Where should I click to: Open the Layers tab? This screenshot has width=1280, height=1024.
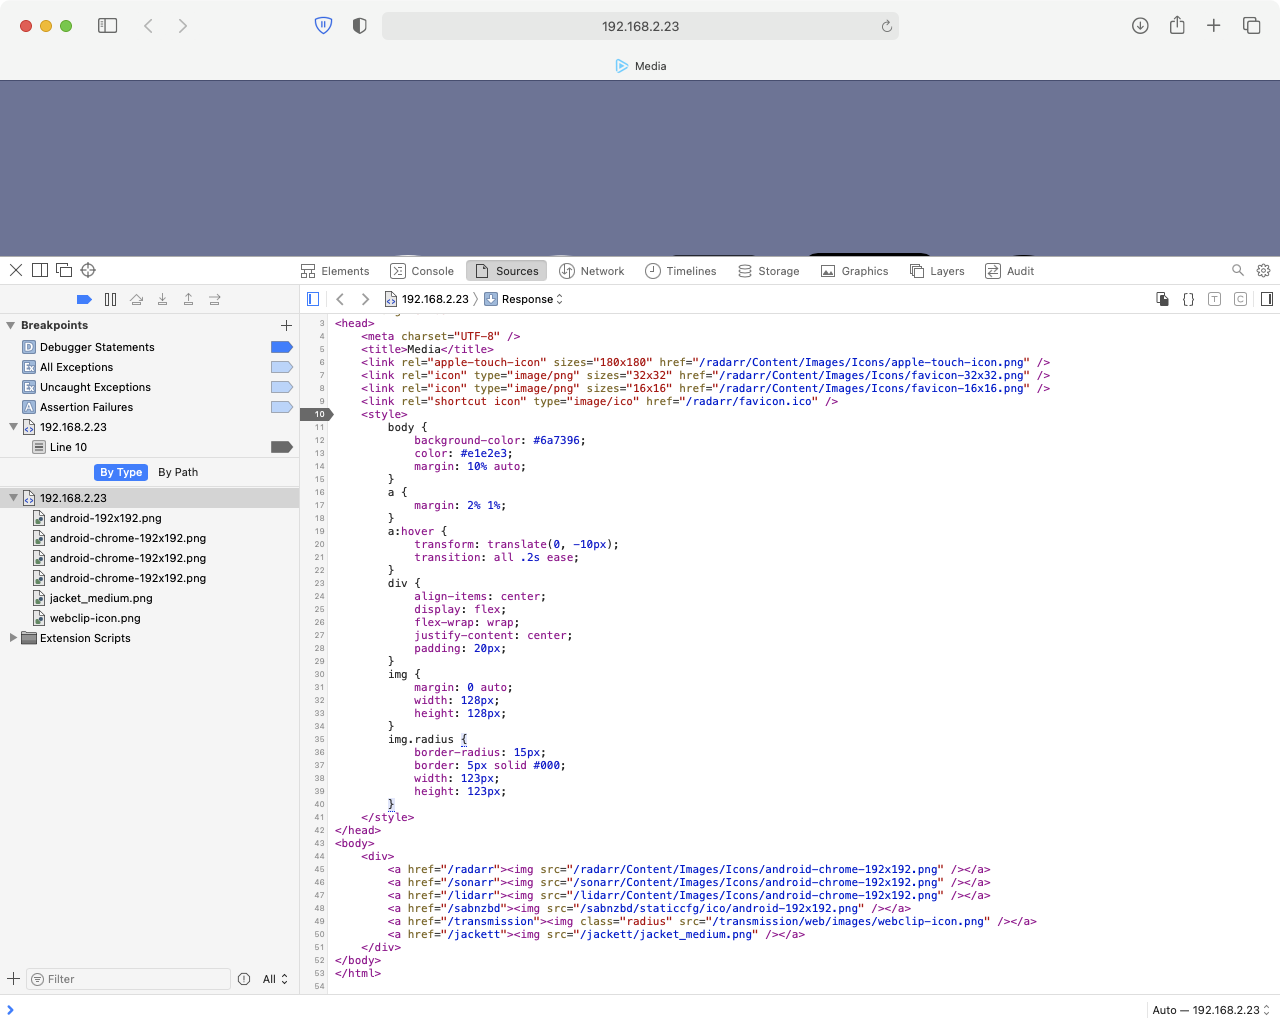[x=937, y=271]
